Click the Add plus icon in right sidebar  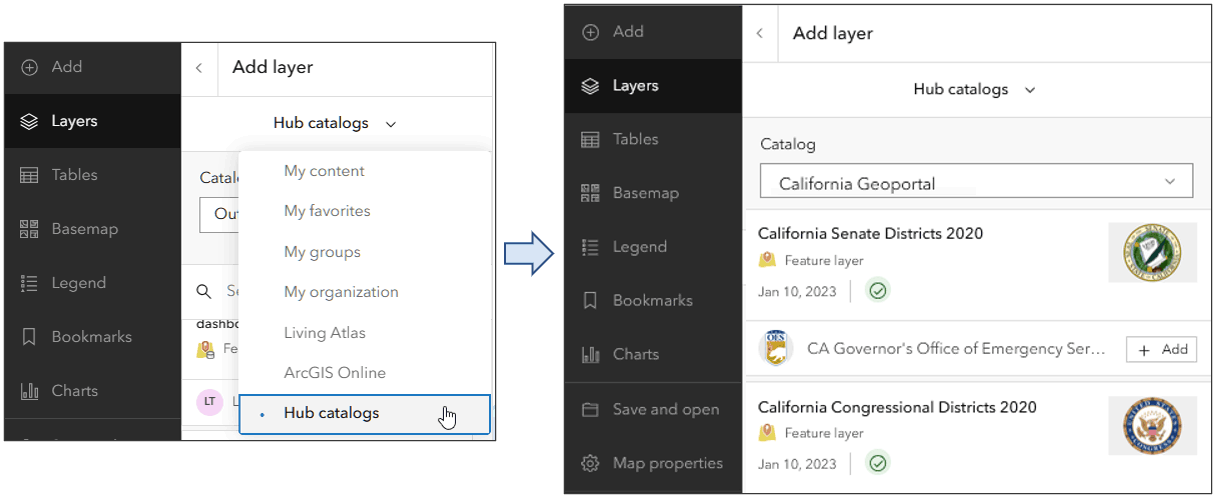point(590,32)
